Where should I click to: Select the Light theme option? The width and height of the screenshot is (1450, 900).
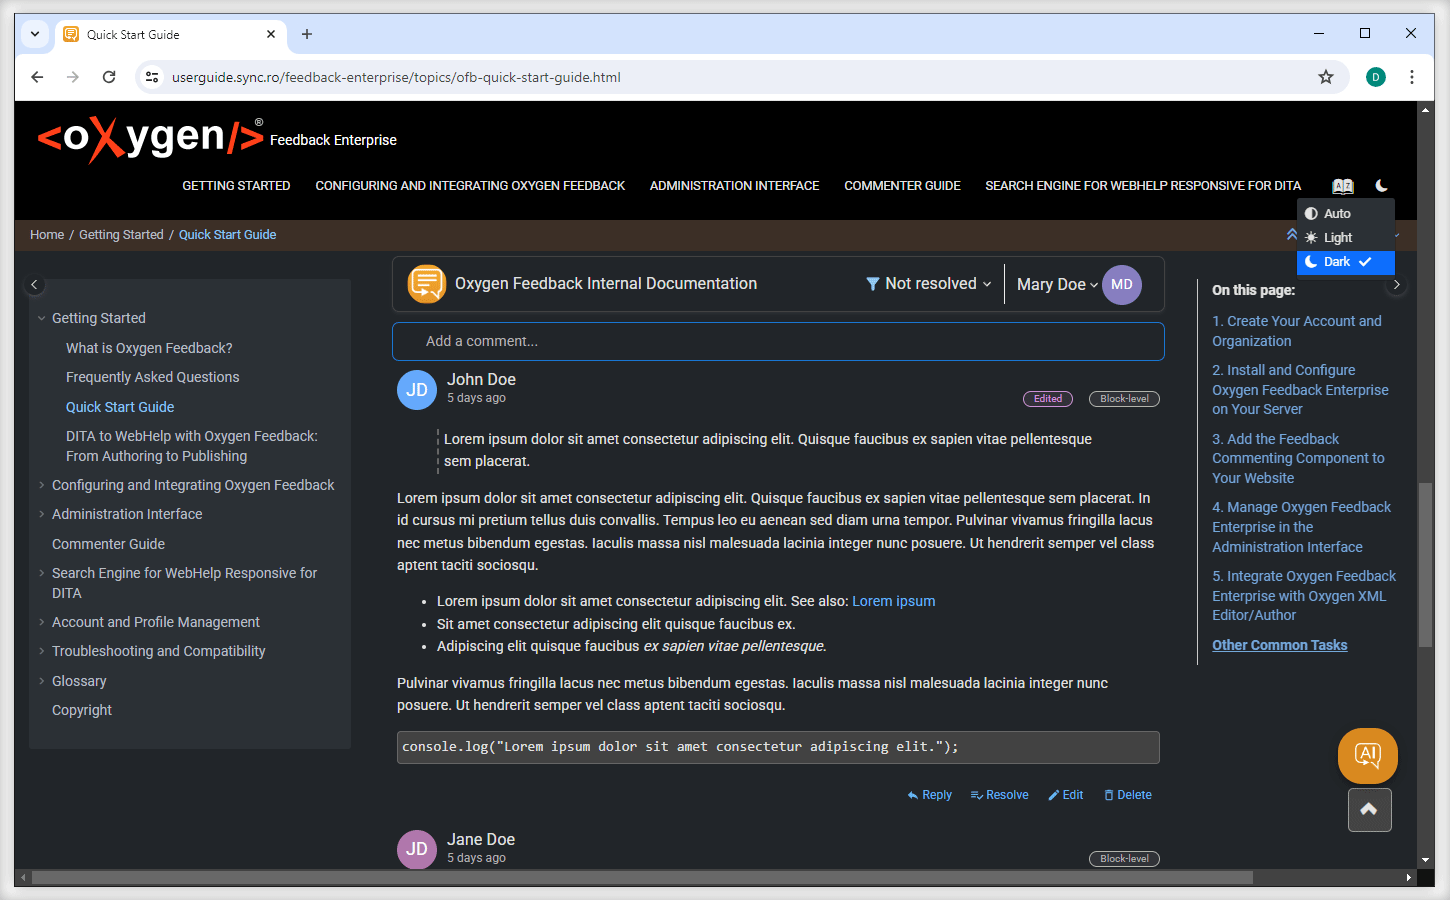[x=1337, y=238]
